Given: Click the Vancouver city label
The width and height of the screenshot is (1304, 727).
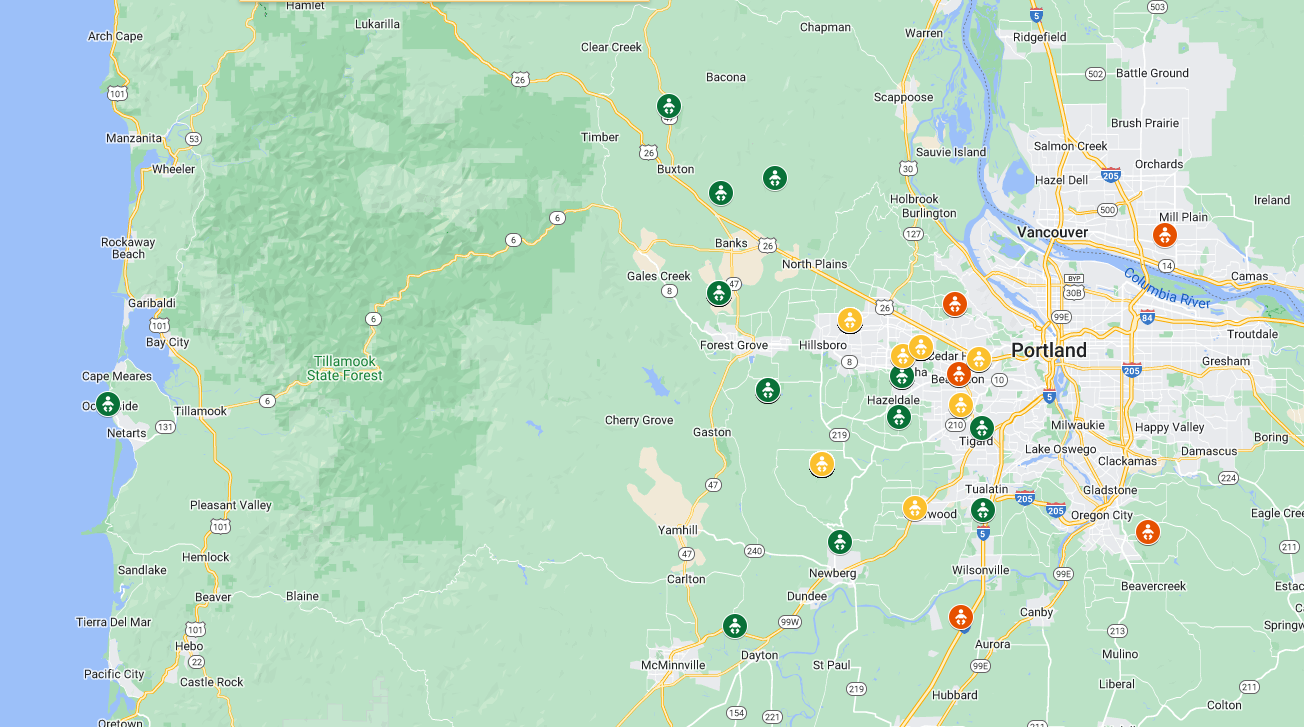Looking at the screenshot, I should pos(1052,232).
